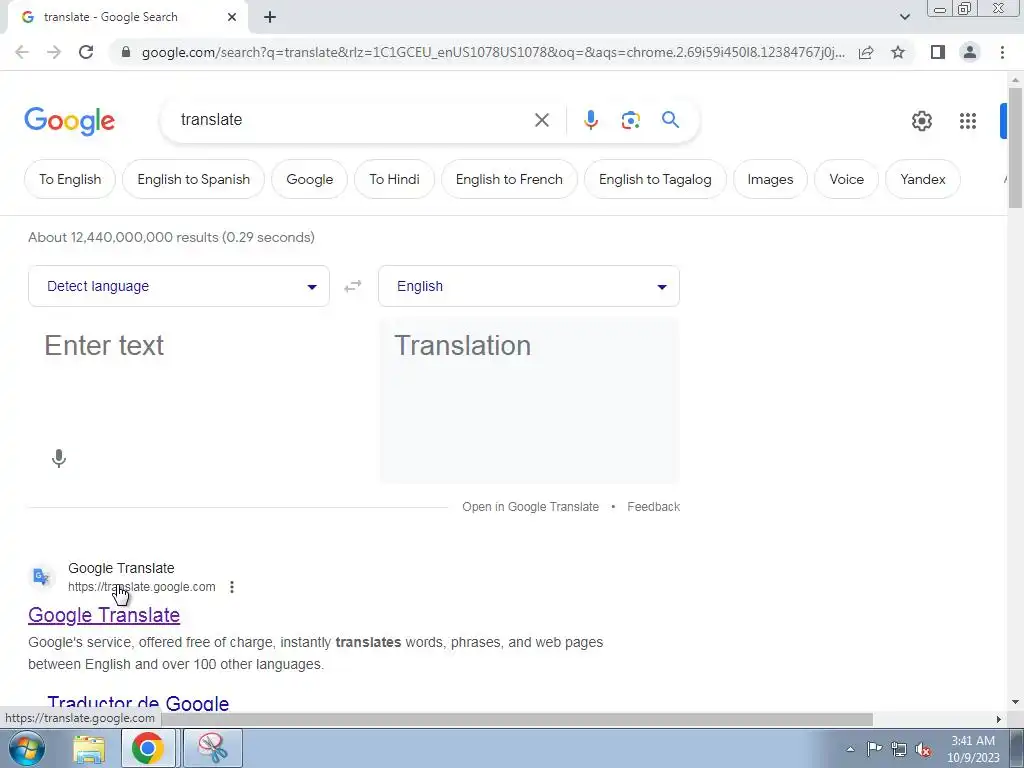Open Google quick settings gear
The image size is (1024, 768).
point(921,121)
